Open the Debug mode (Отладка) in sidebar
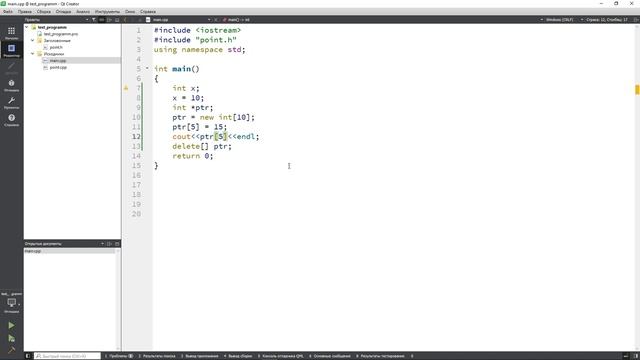640x360 pixels. pyautogui.click(x=11, y=85)
